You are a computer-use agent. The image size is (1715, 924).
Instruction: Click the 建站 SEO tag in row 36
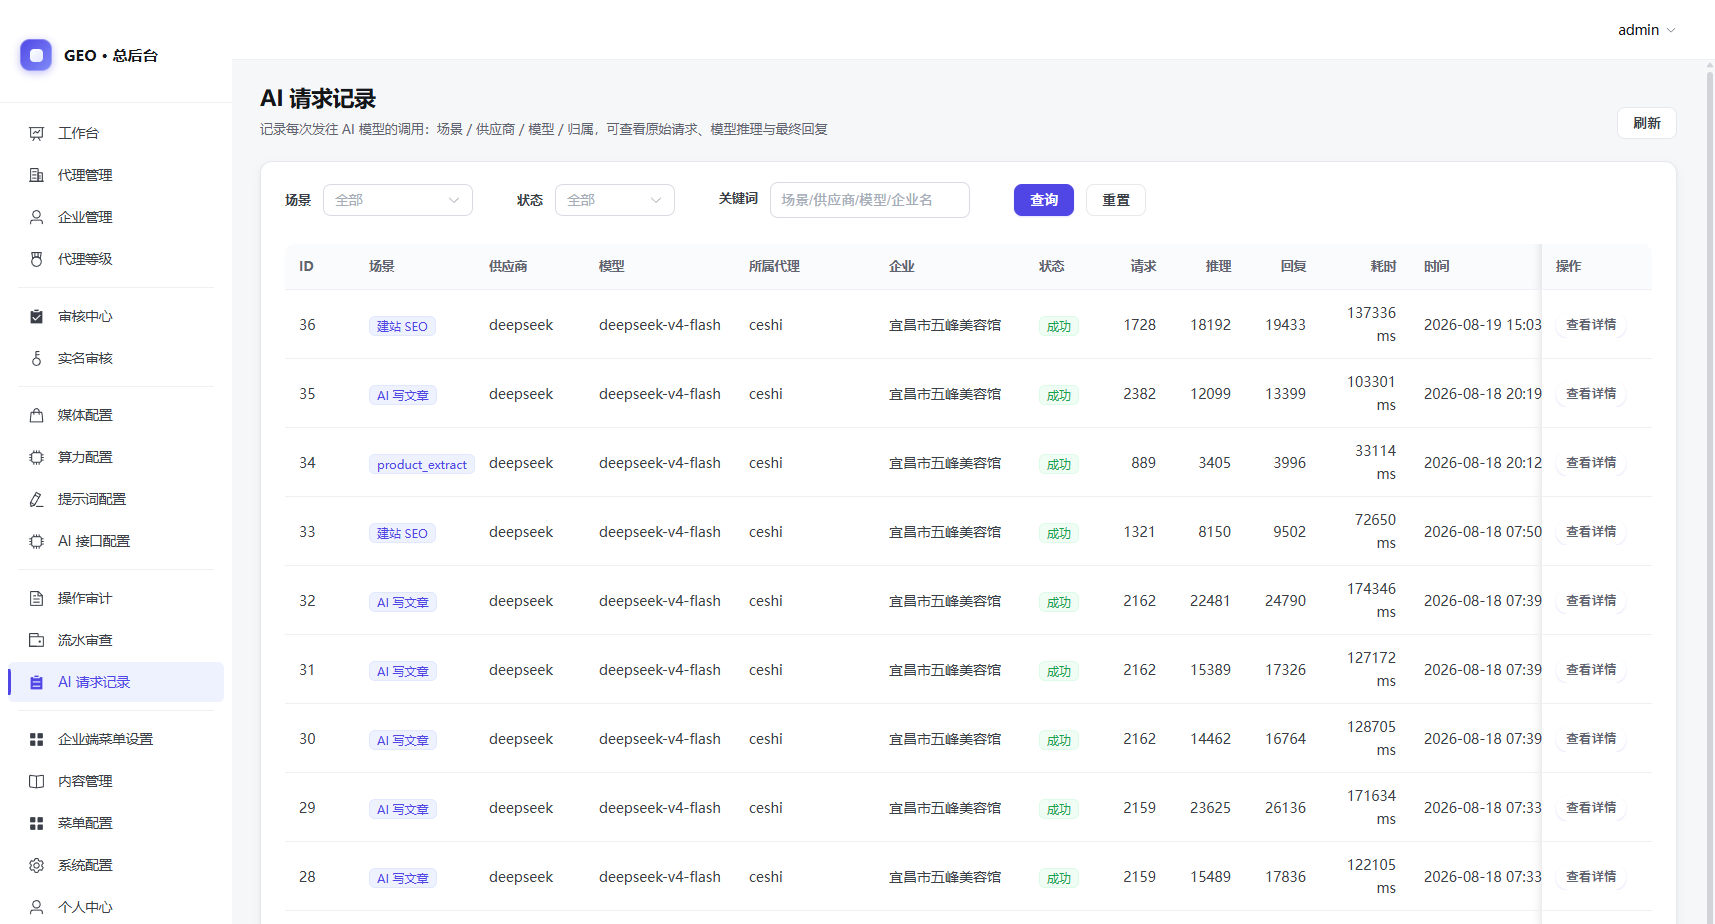point(402,326)
